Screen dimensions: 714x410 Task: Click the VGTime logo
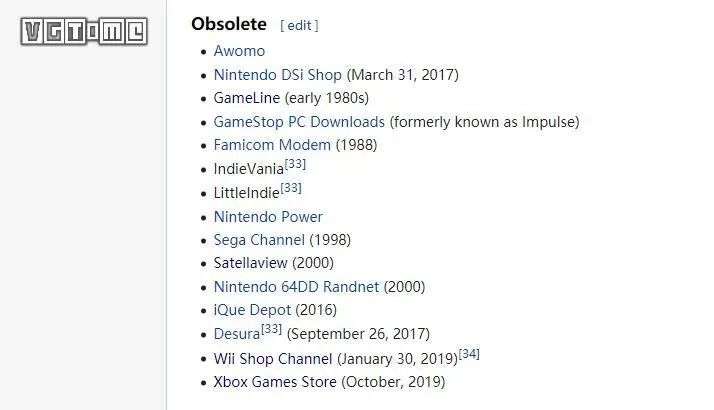pos(84,31)
